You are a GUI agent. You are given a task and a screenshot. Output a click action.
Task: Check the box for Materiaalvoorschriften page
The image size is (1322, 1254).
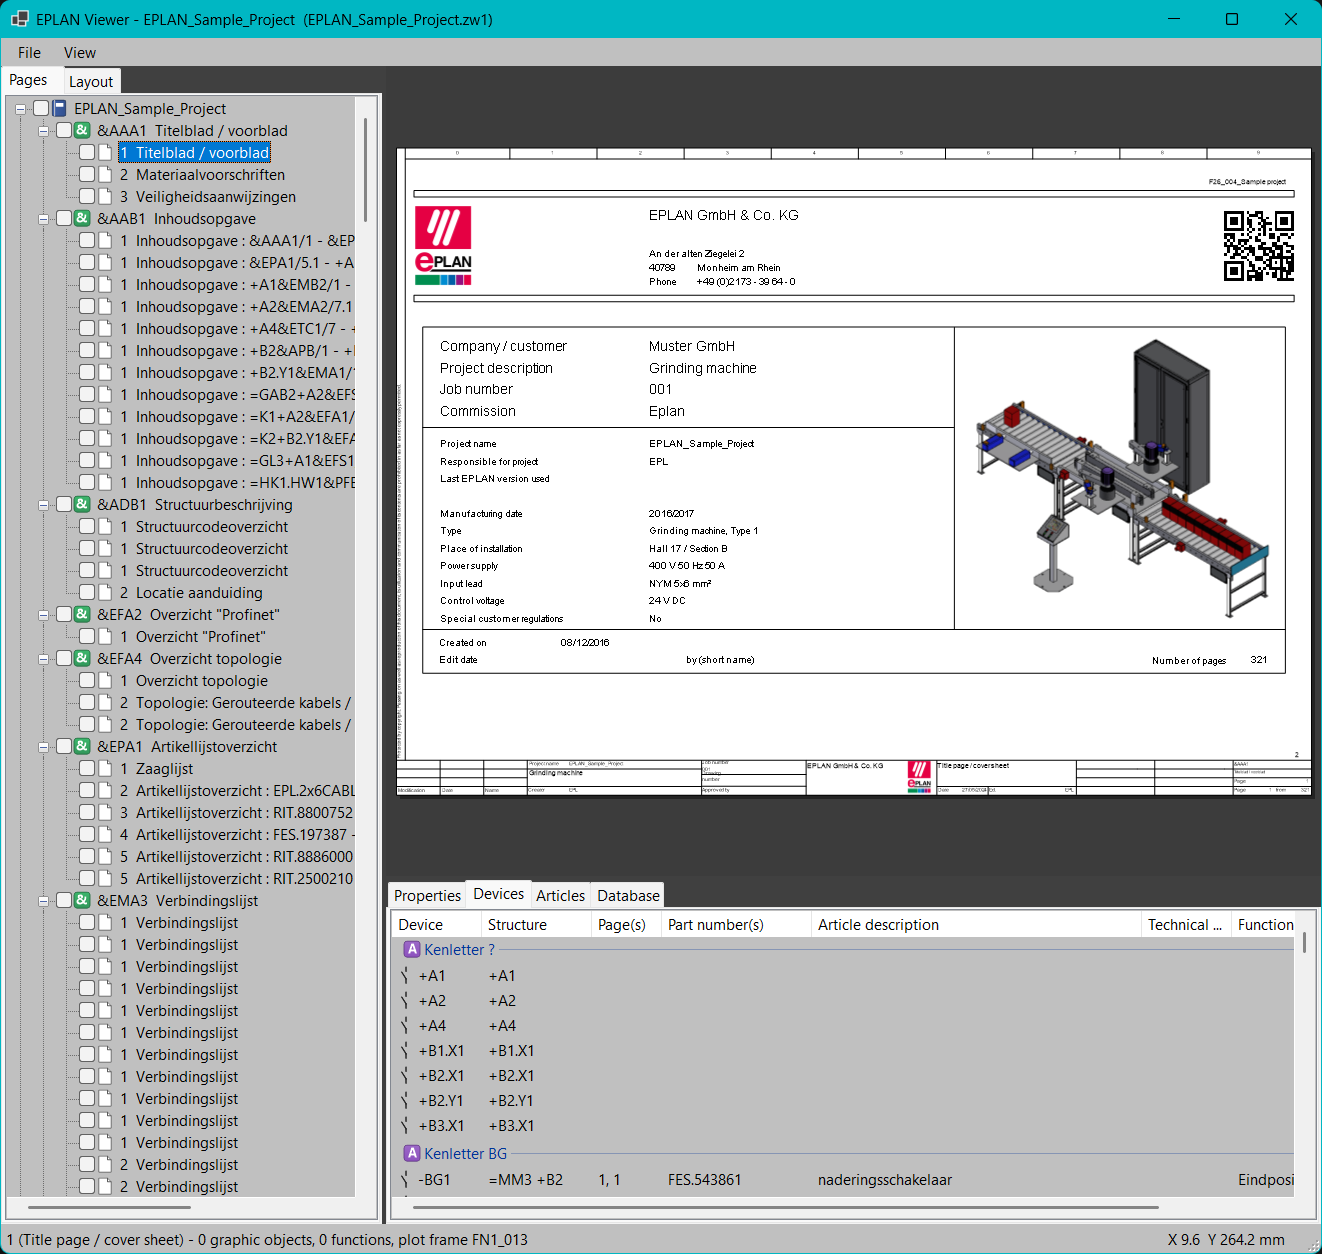click(87, 174)
